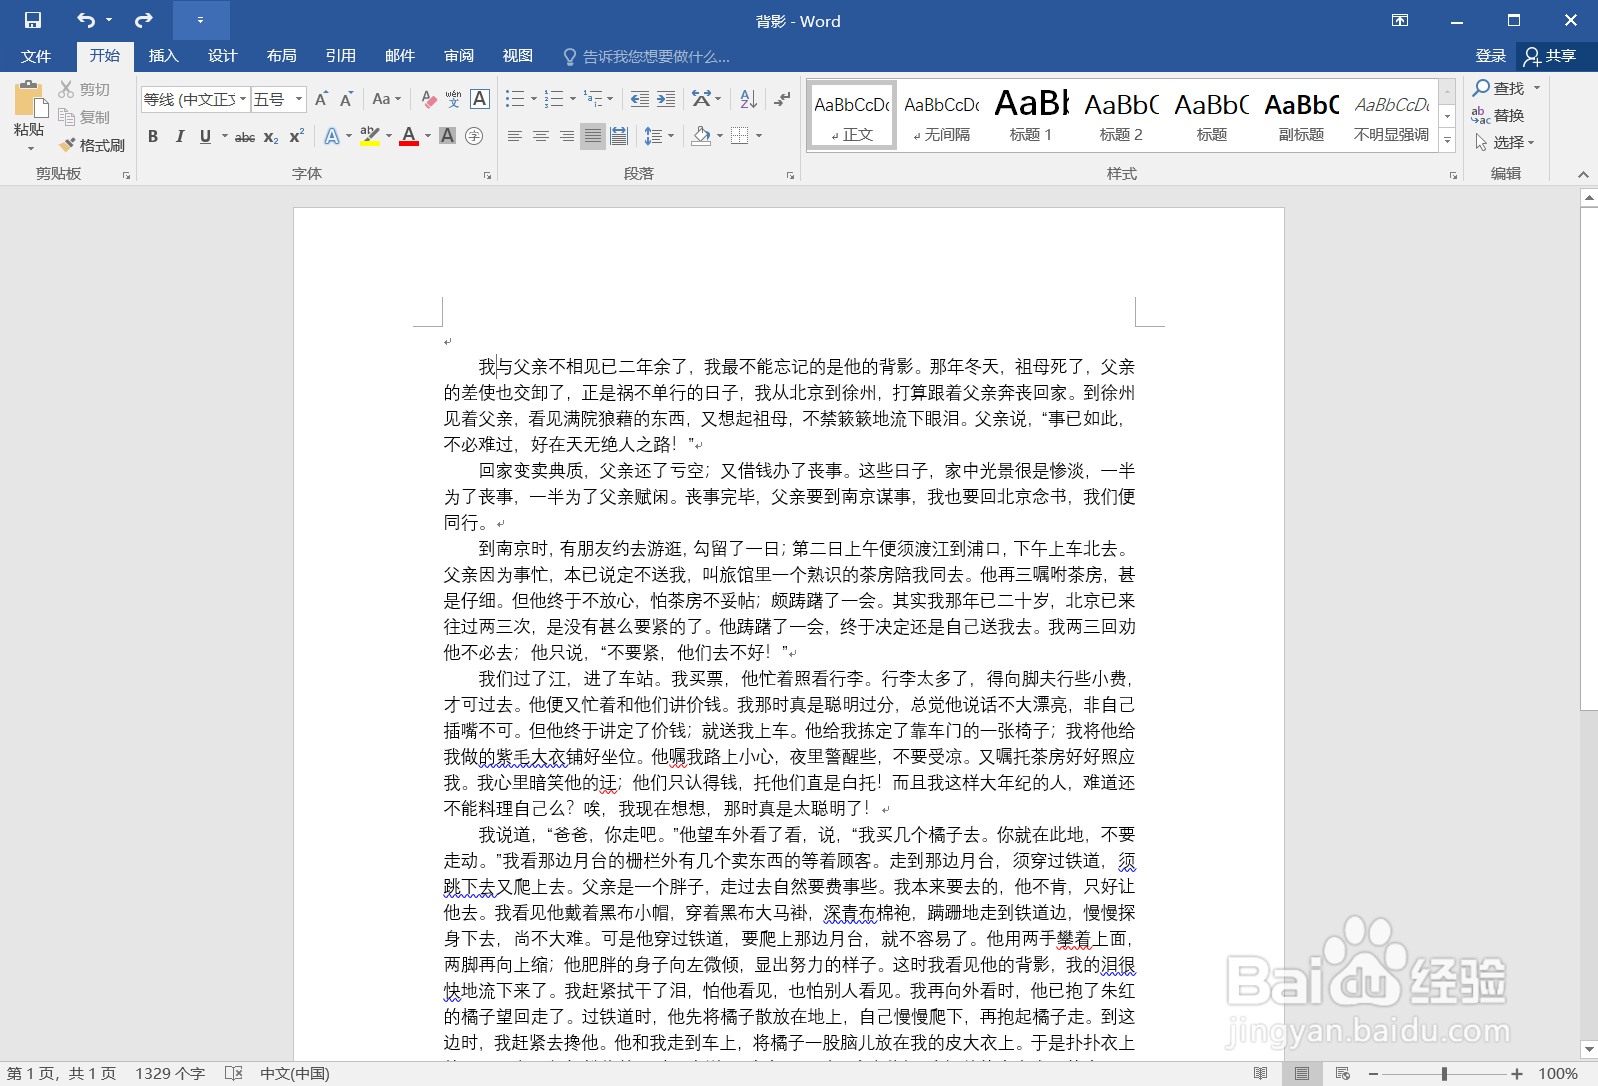Cut the selection with 剪切
This screenshot has height=1086, width=1598.
(x=84, y=89)
